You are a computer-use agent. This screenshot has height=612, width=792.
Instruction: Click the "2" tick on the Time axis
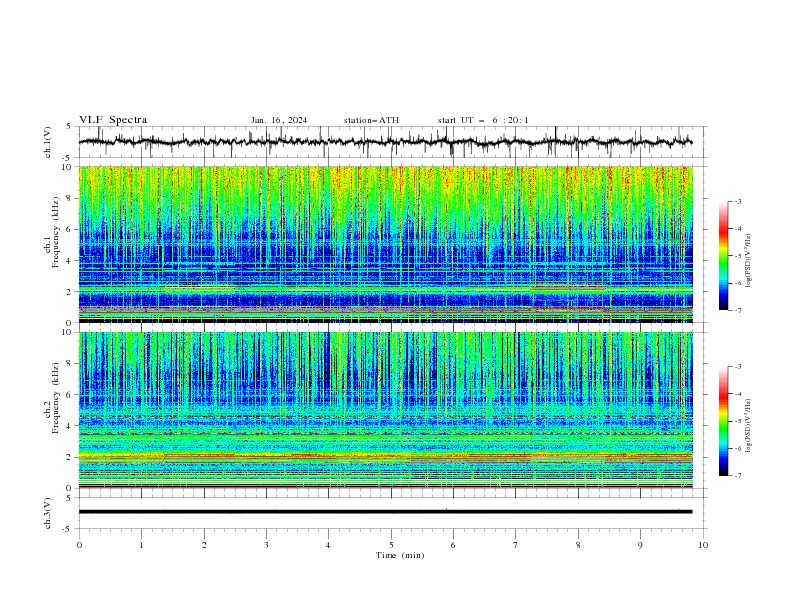pyautogui.click(x=204, y=545)
